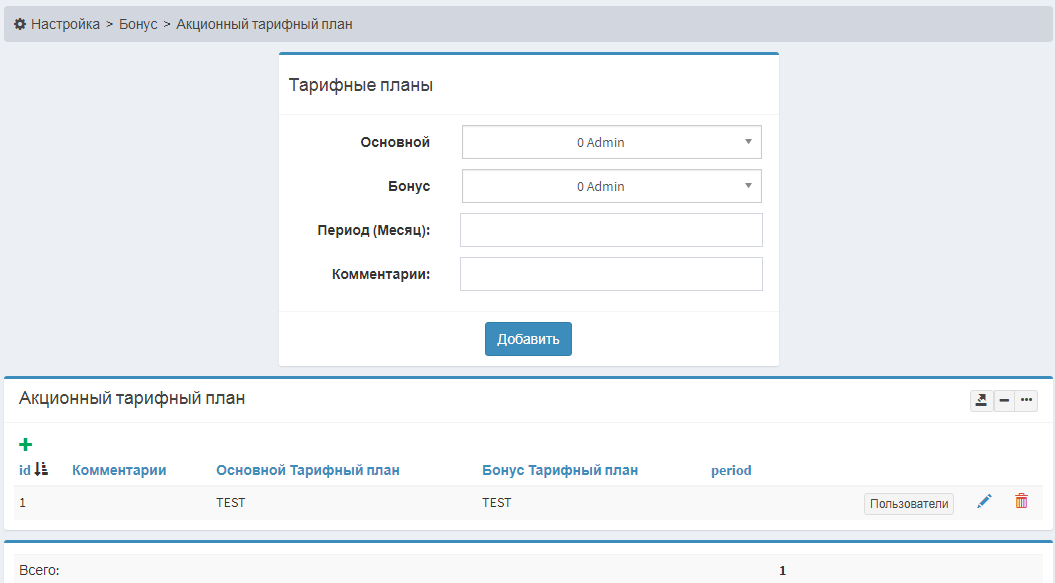The height and width of the screenshot is (583, 1055).
Task: Collapse the Акционный тарифный план panel
Action: [x=1004, y=401]
